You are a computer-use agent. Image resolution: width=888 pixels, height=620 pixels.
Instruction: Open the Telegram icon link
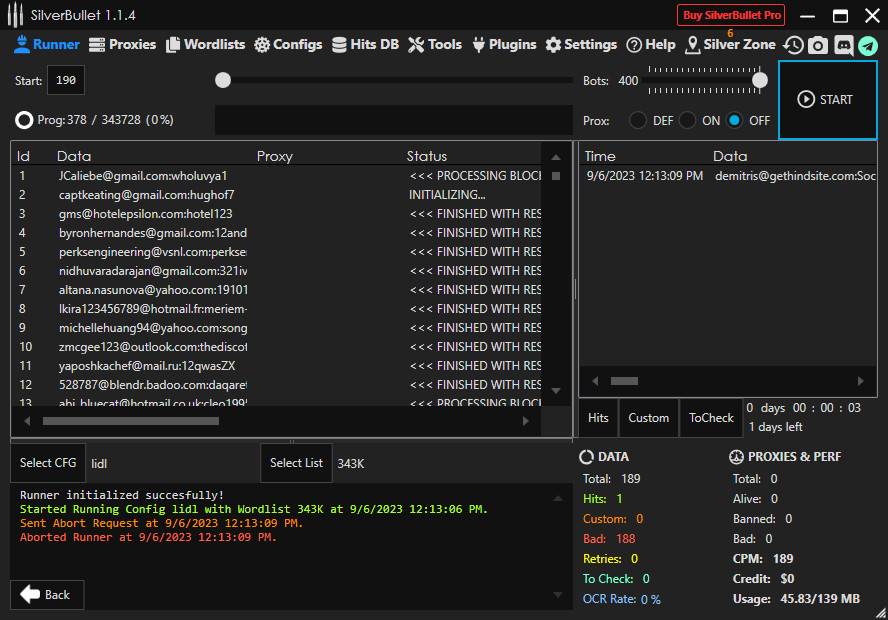[867, 45]
